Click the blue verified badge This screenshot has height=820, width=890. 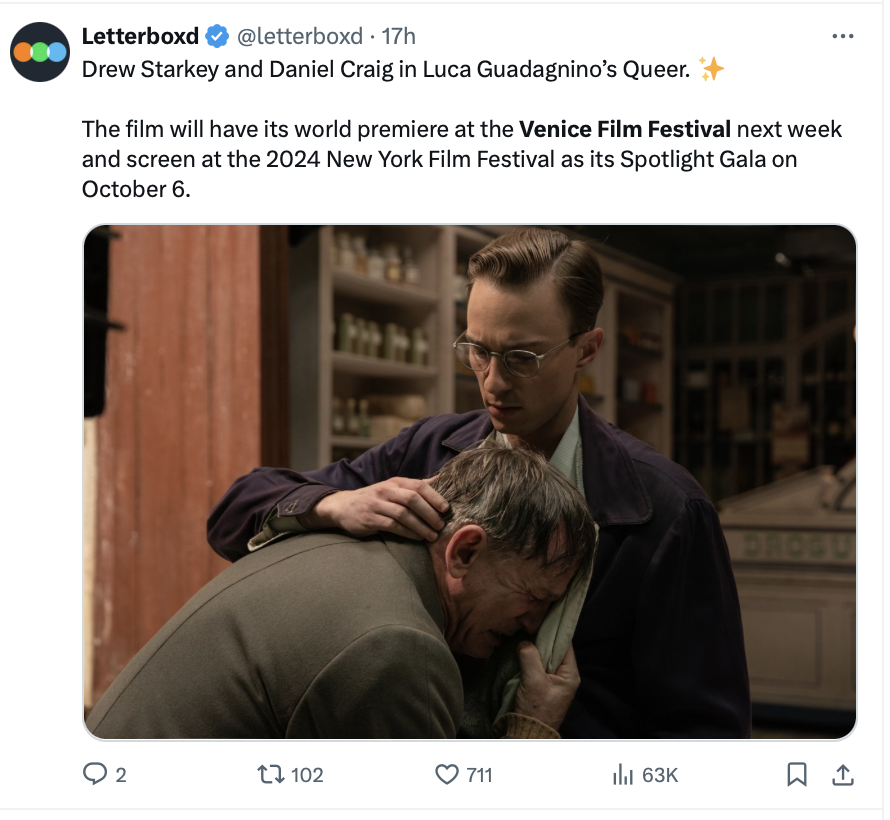coord(217,36)
